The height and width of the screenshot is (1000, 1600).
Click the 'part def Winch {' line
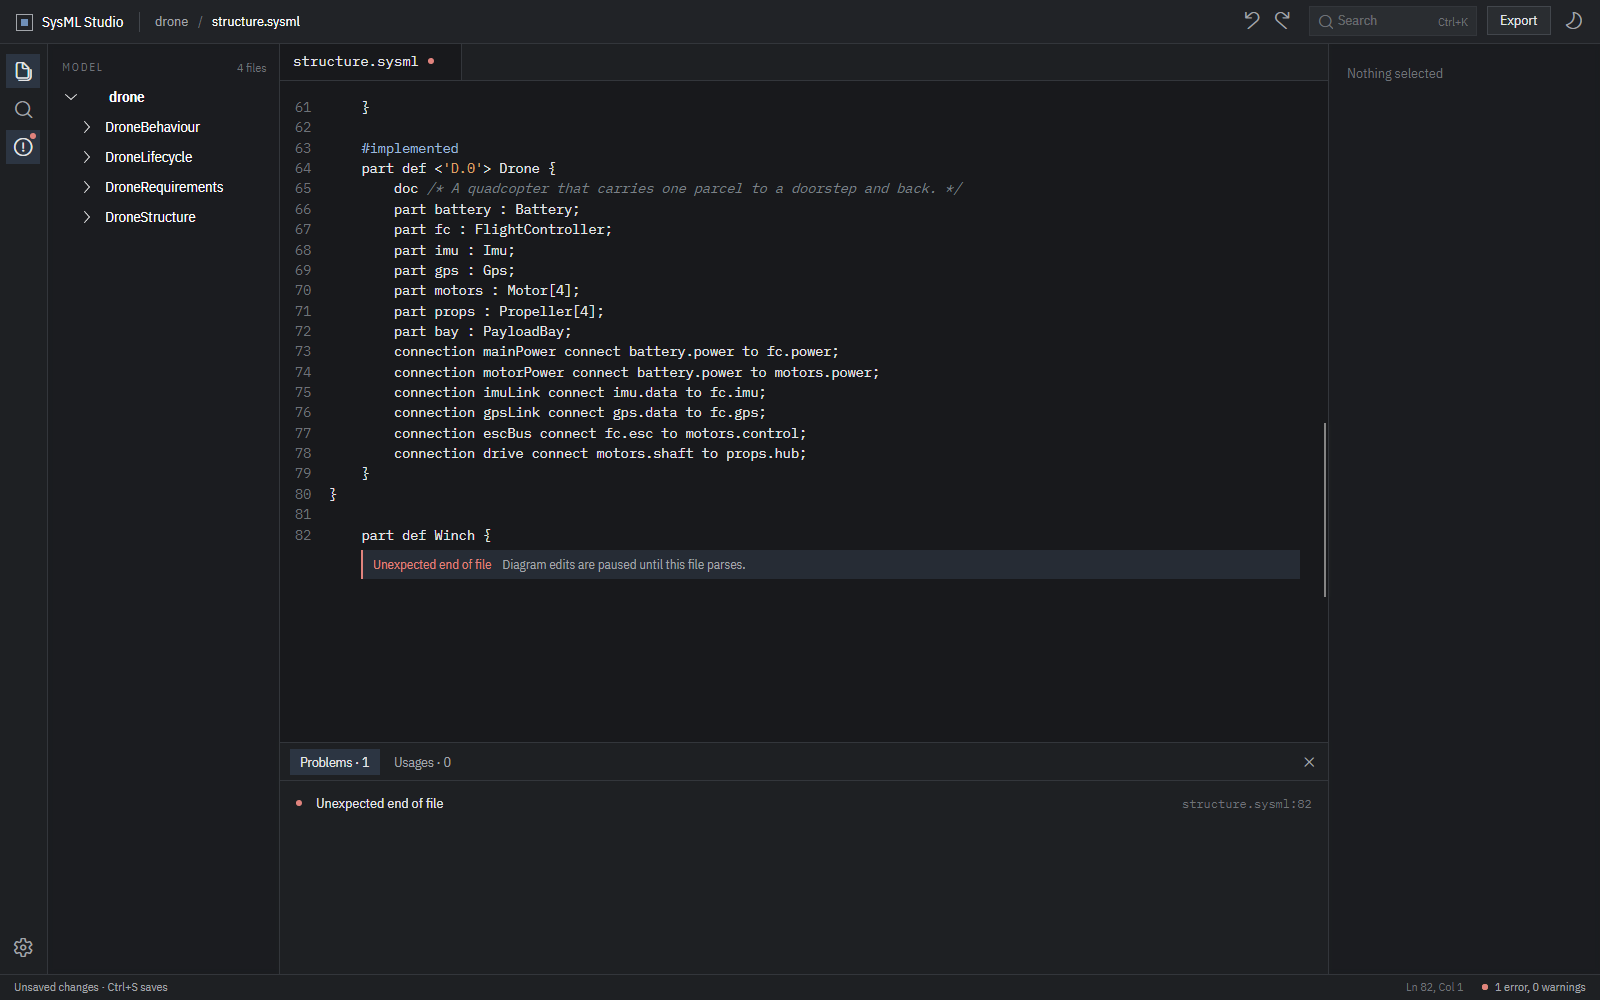(426, 535)
